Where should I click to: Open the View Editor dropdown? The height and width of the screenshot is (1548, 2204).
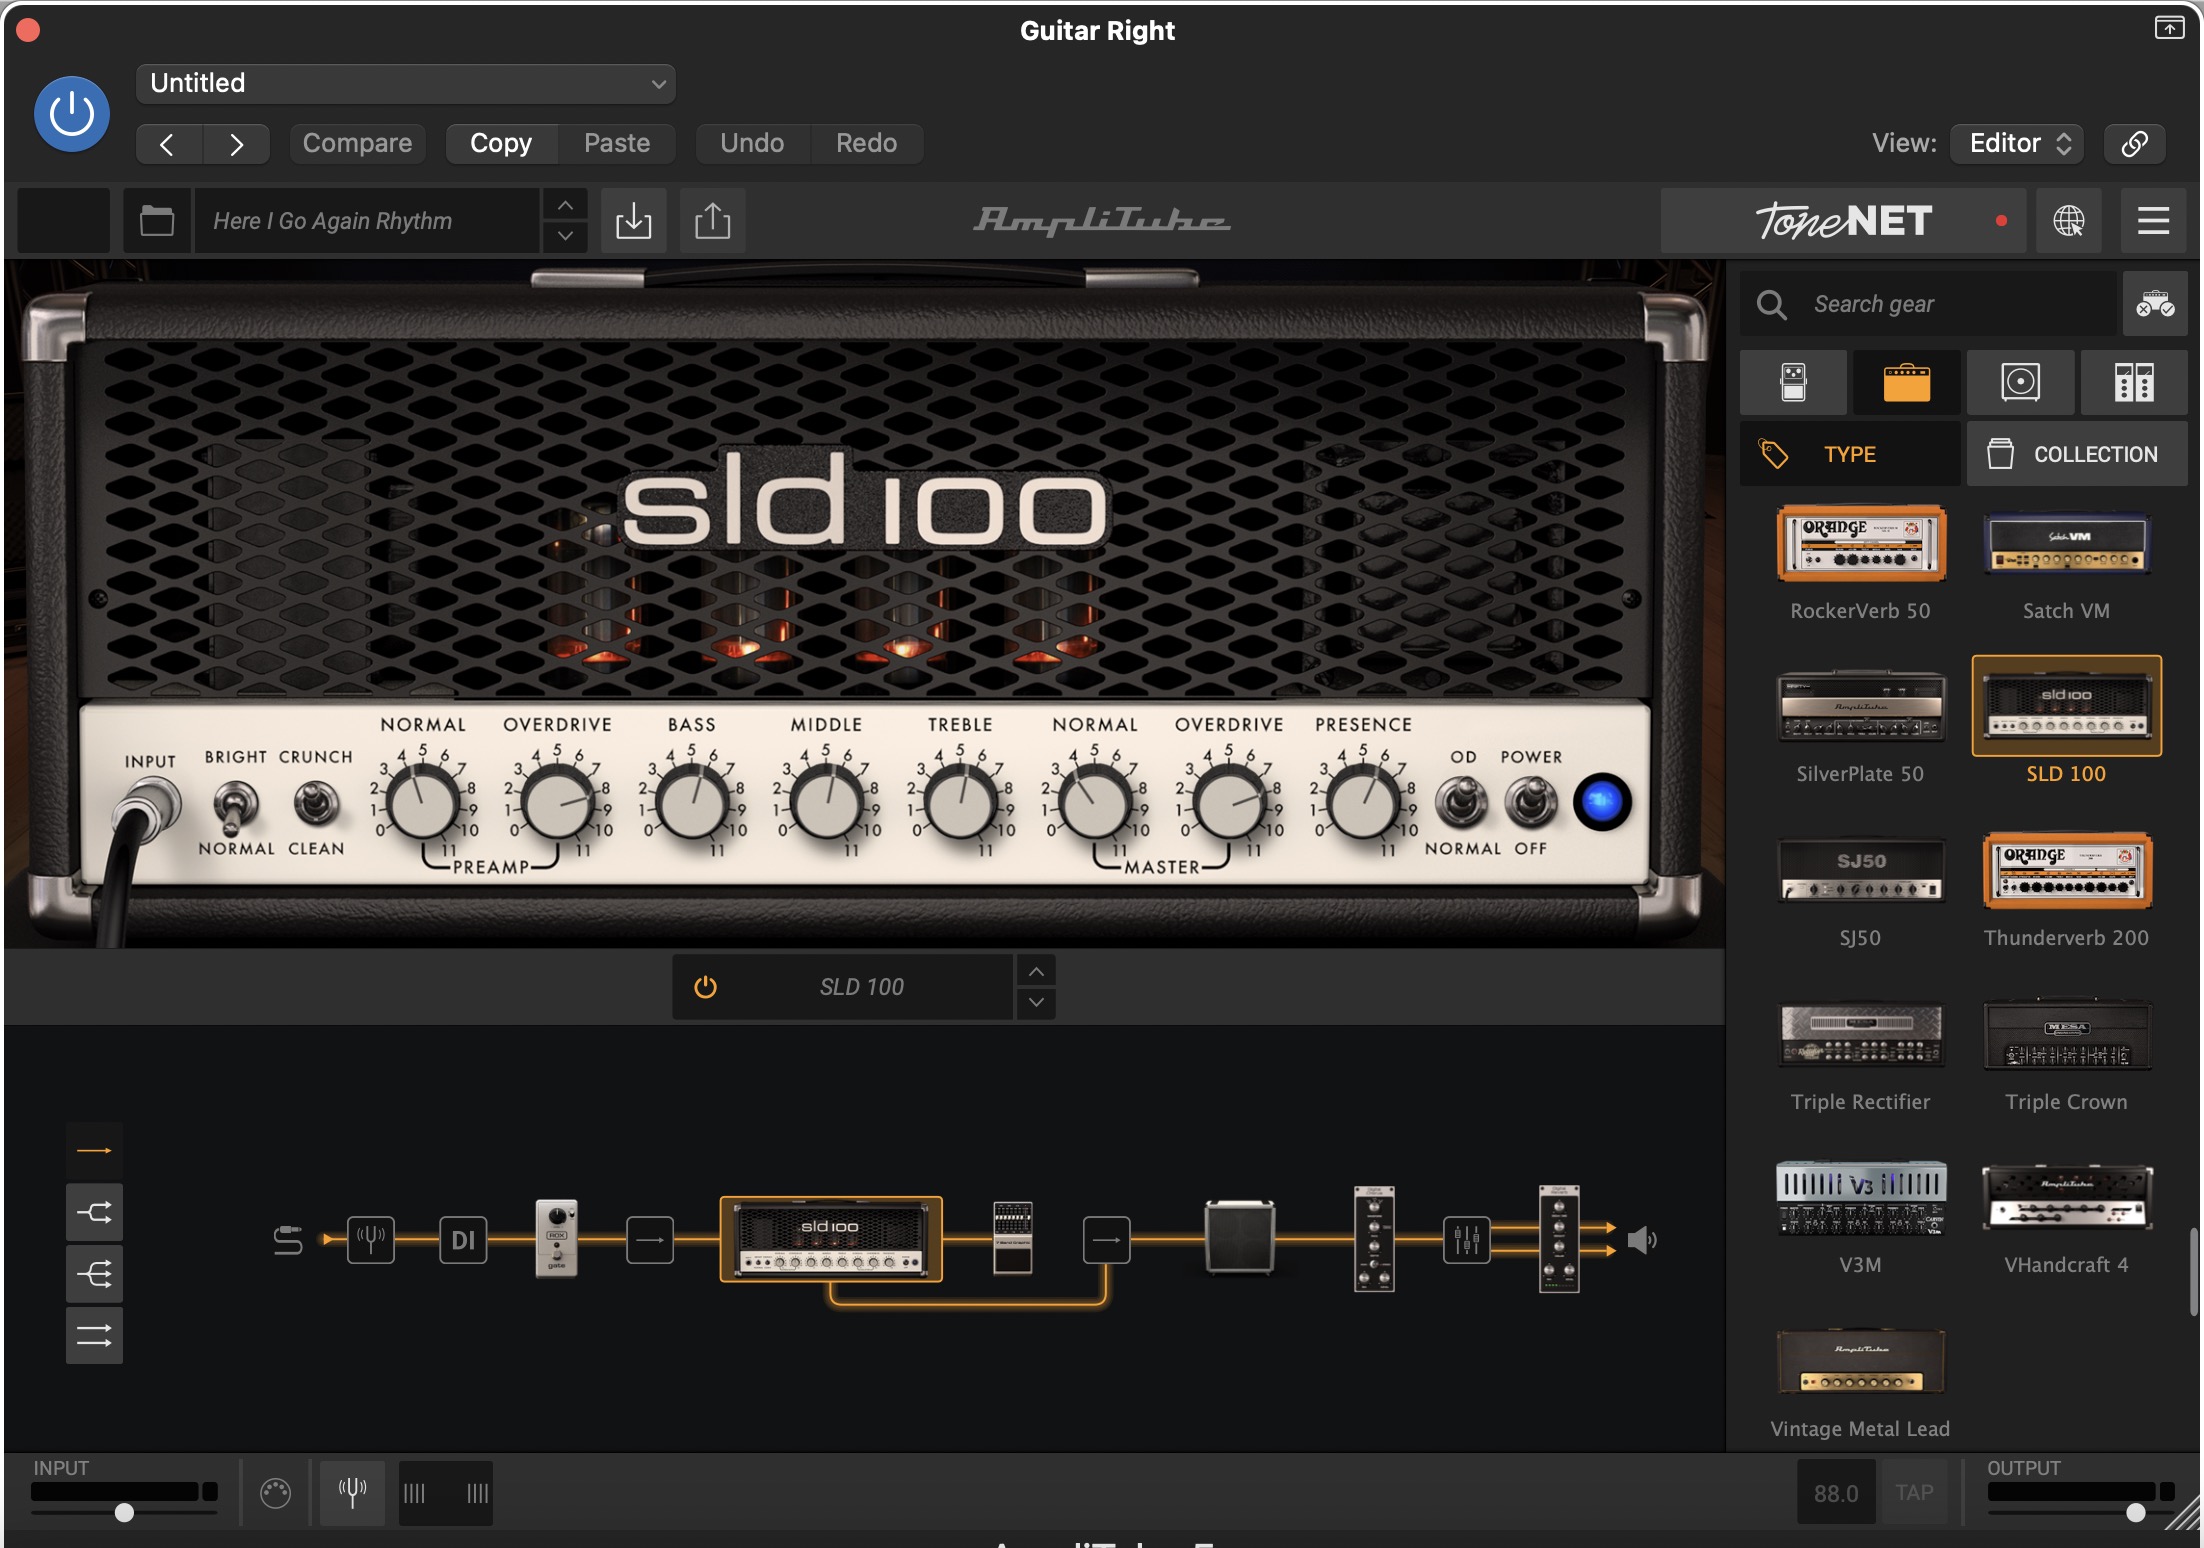click(2019, 143)
